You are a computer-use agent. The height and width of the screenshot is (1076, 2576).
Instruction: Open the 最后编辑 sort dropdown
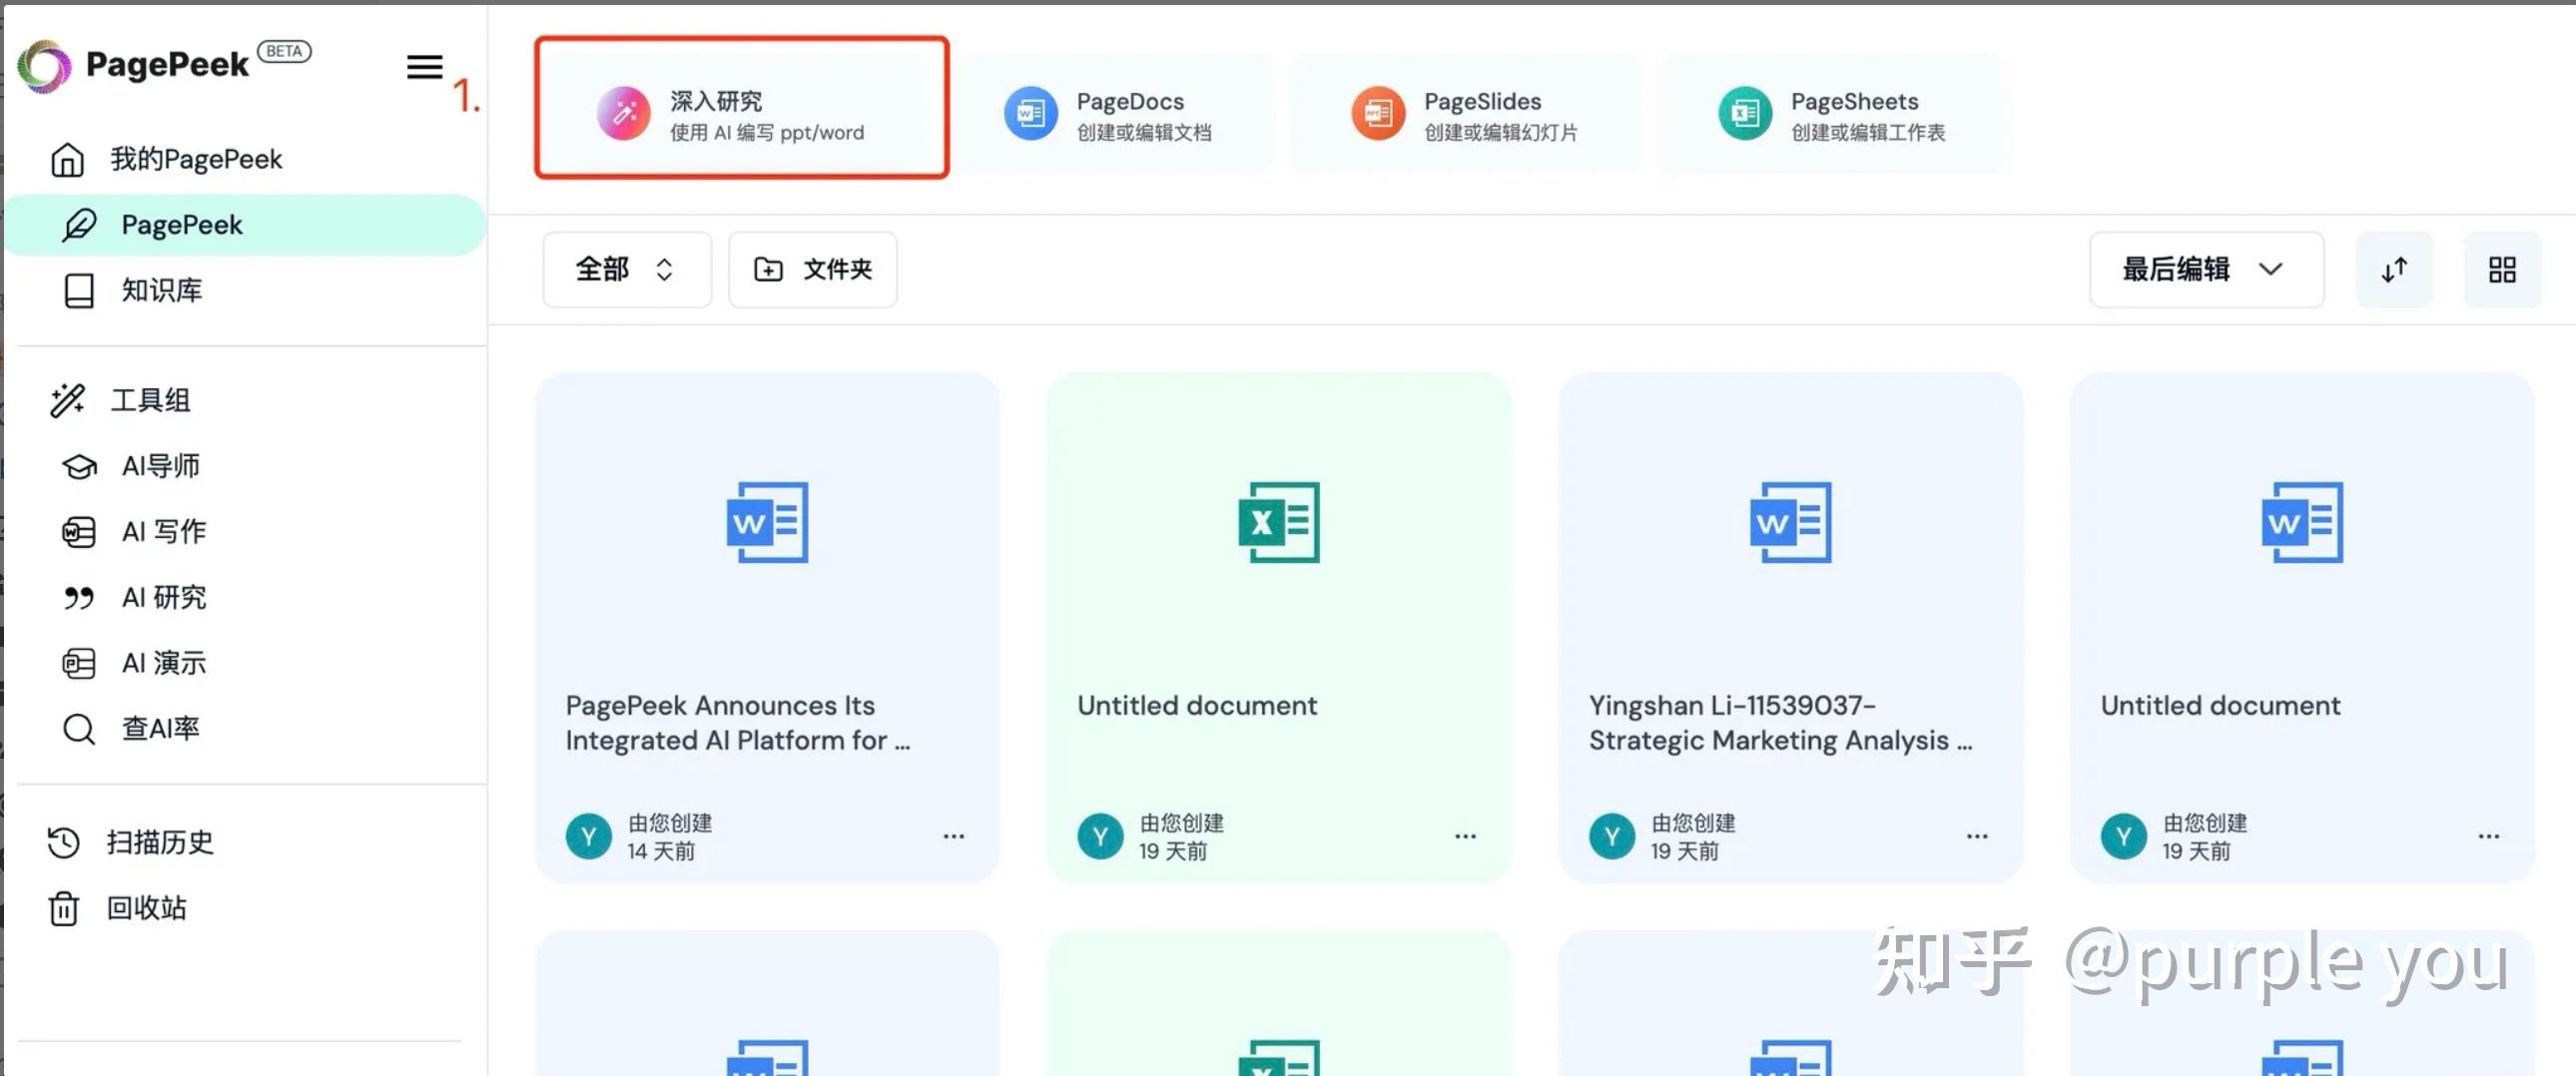click(x=2205, y=269)
